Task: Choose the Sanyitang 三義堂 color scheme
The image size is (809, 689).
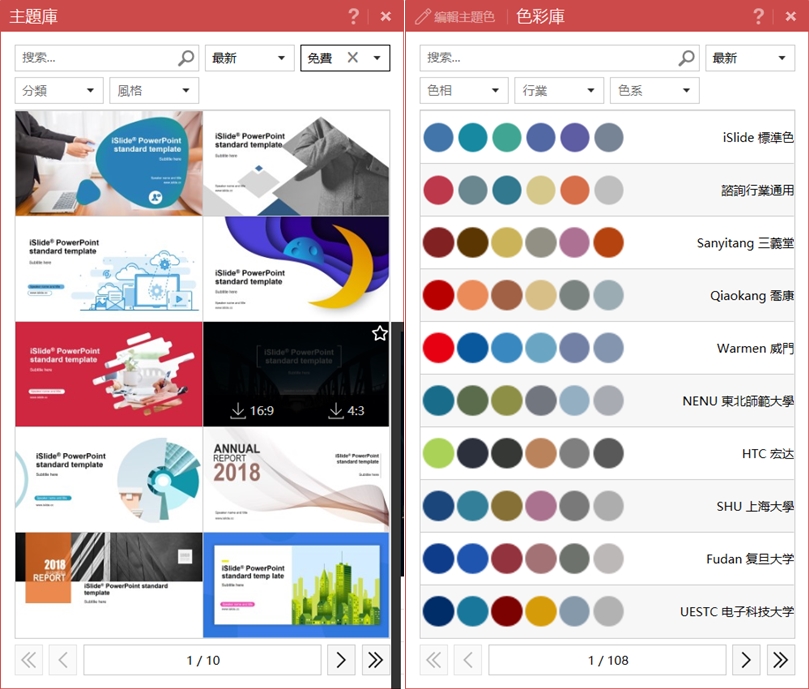Action: [x=607, y=243]
